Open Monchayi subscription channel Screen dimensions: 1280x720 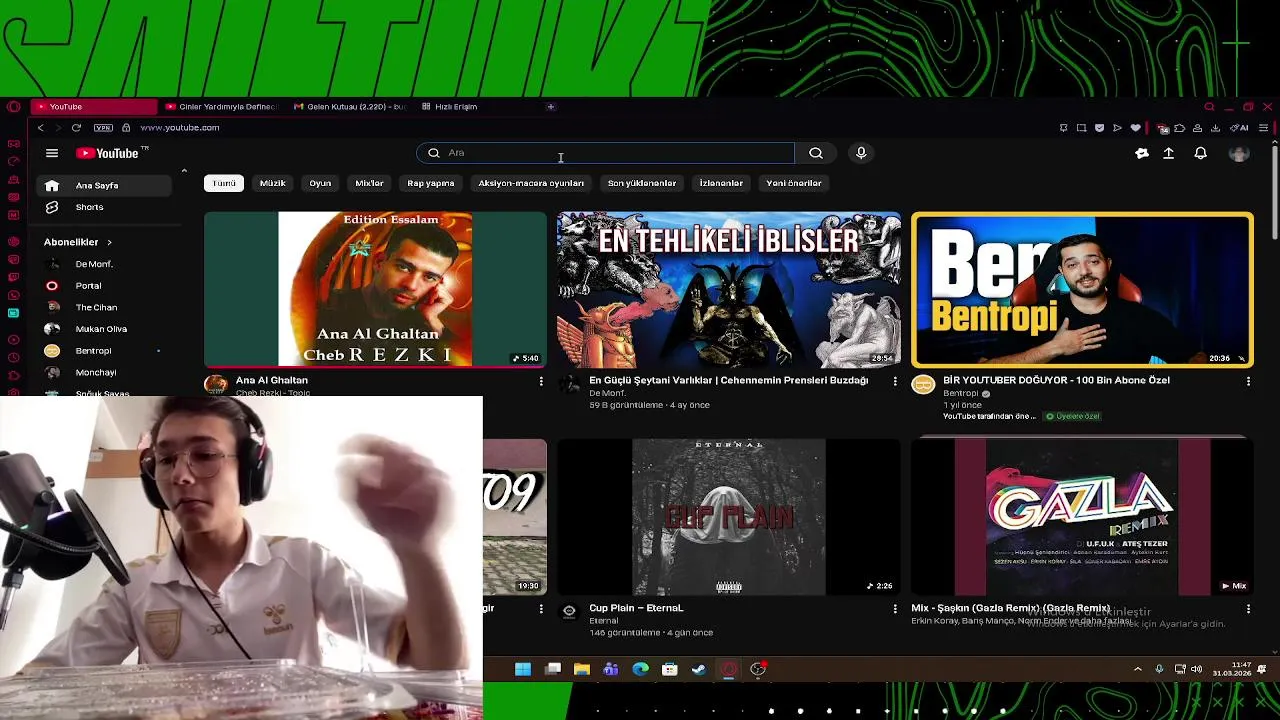tap(98, 373)
